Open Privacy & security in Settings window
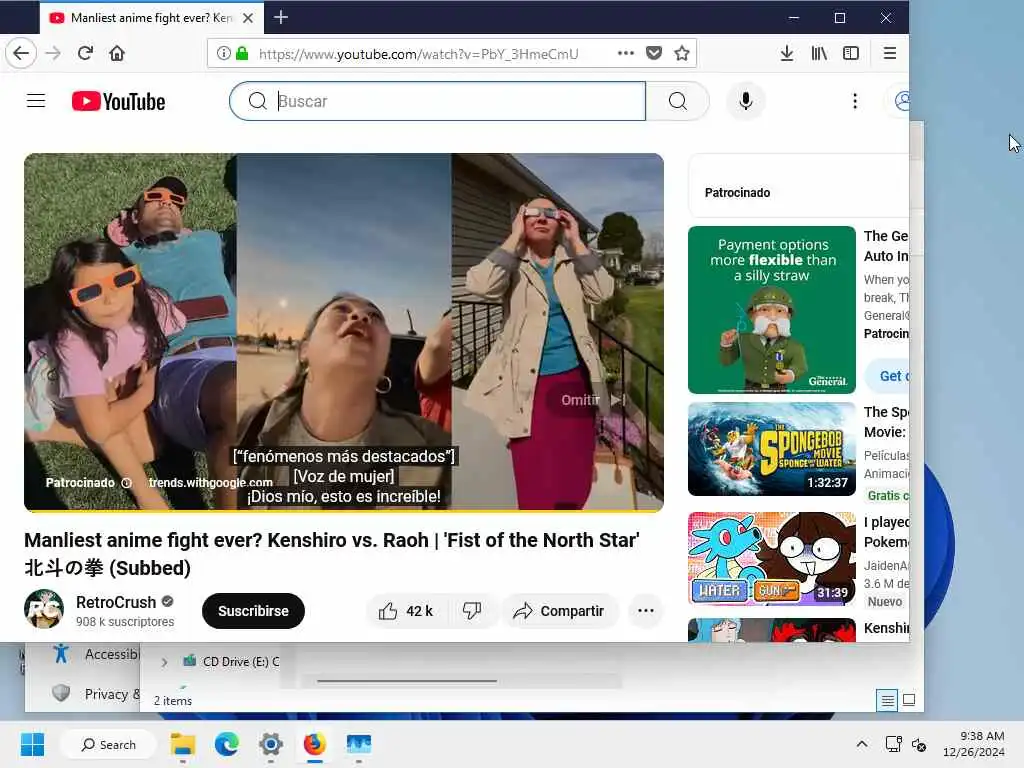The height and width of the screenshot is (768, 1024). click(x=95, y=694)
